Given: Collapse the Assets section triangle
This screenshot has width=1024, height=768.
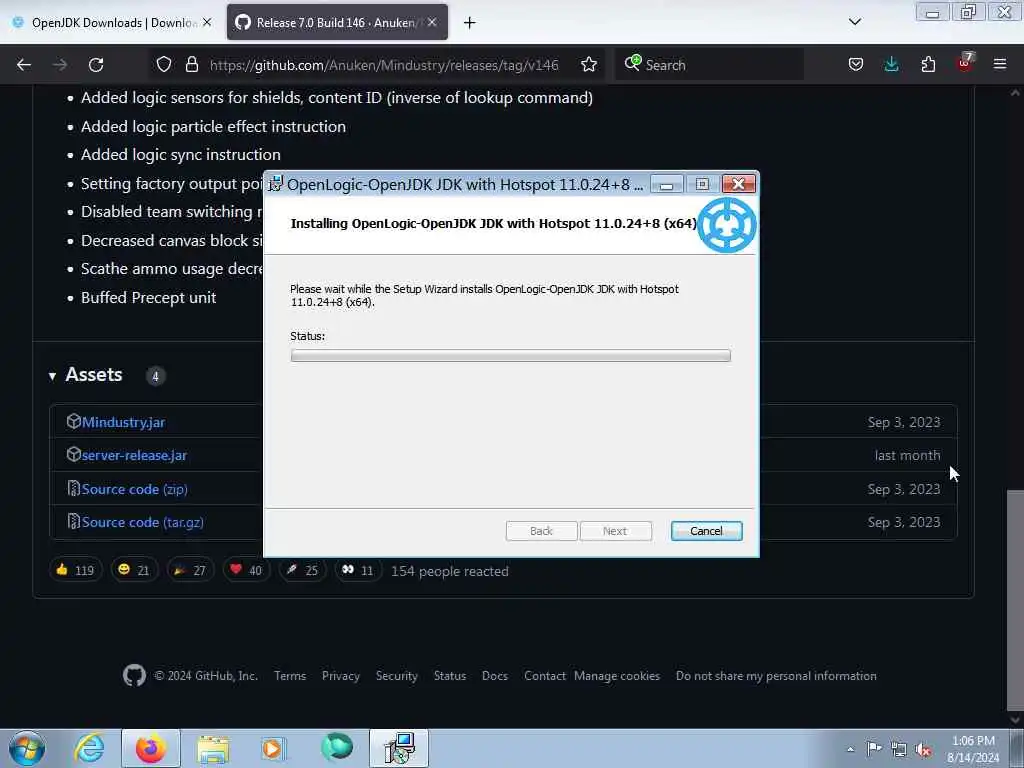Looking at the screenshot, I should [x=52, y=376].
